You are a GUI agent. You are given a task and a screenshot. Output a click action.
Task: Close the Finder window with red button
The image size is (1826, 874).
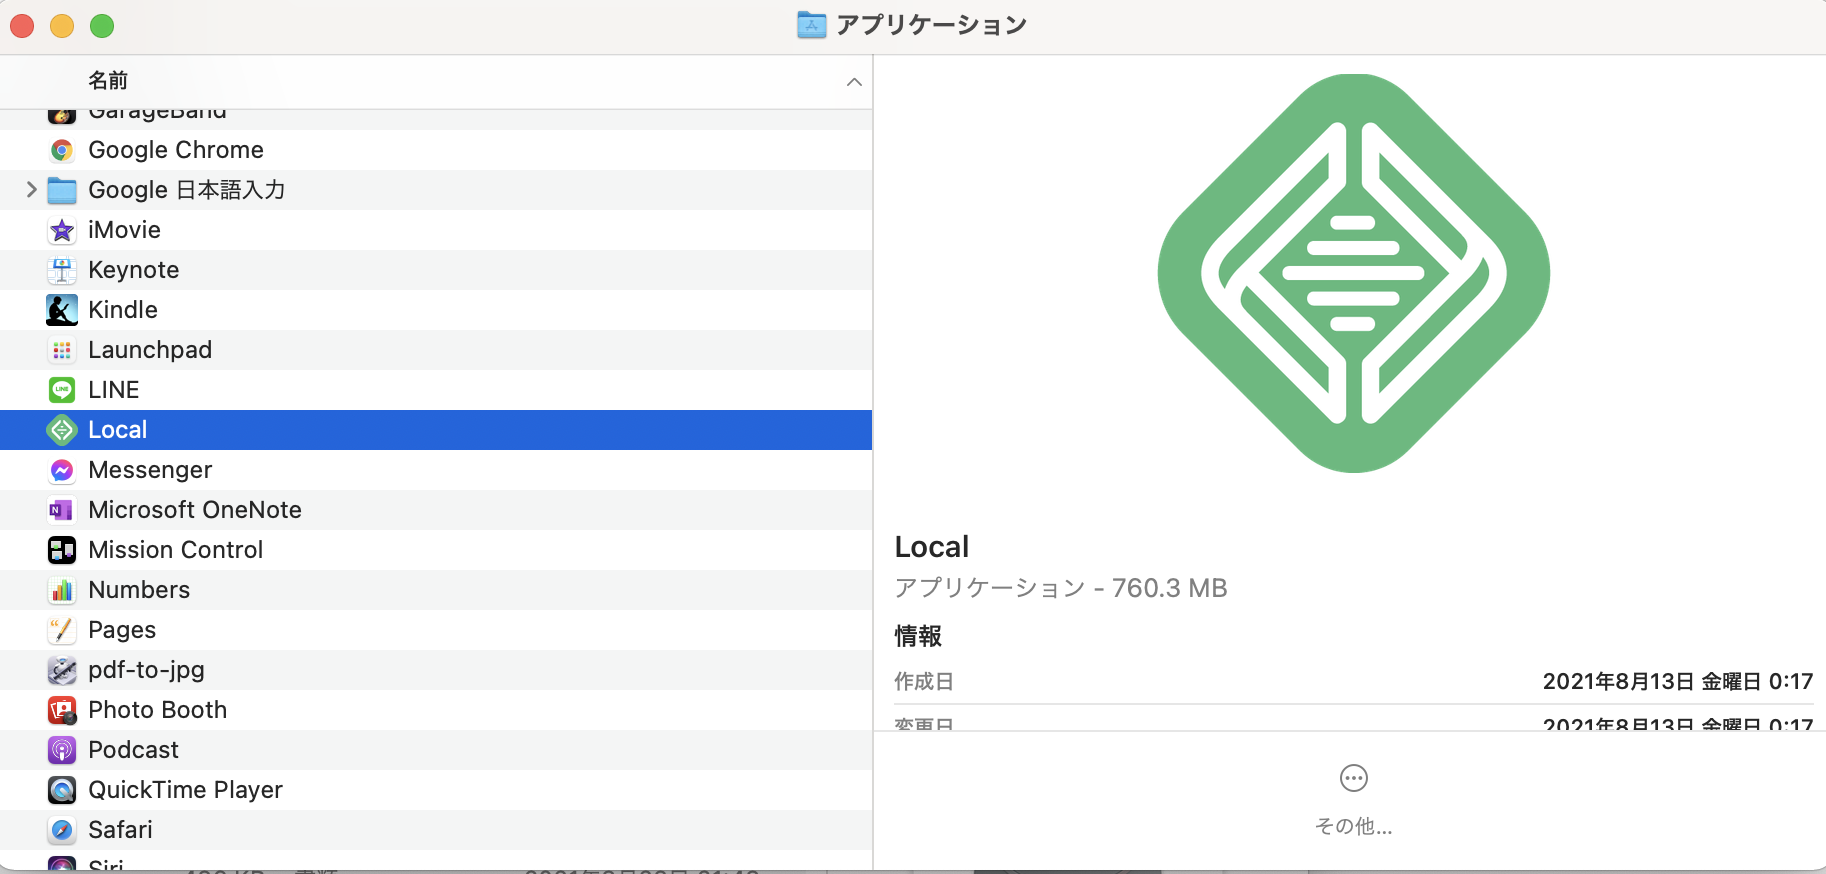point(22,26)
